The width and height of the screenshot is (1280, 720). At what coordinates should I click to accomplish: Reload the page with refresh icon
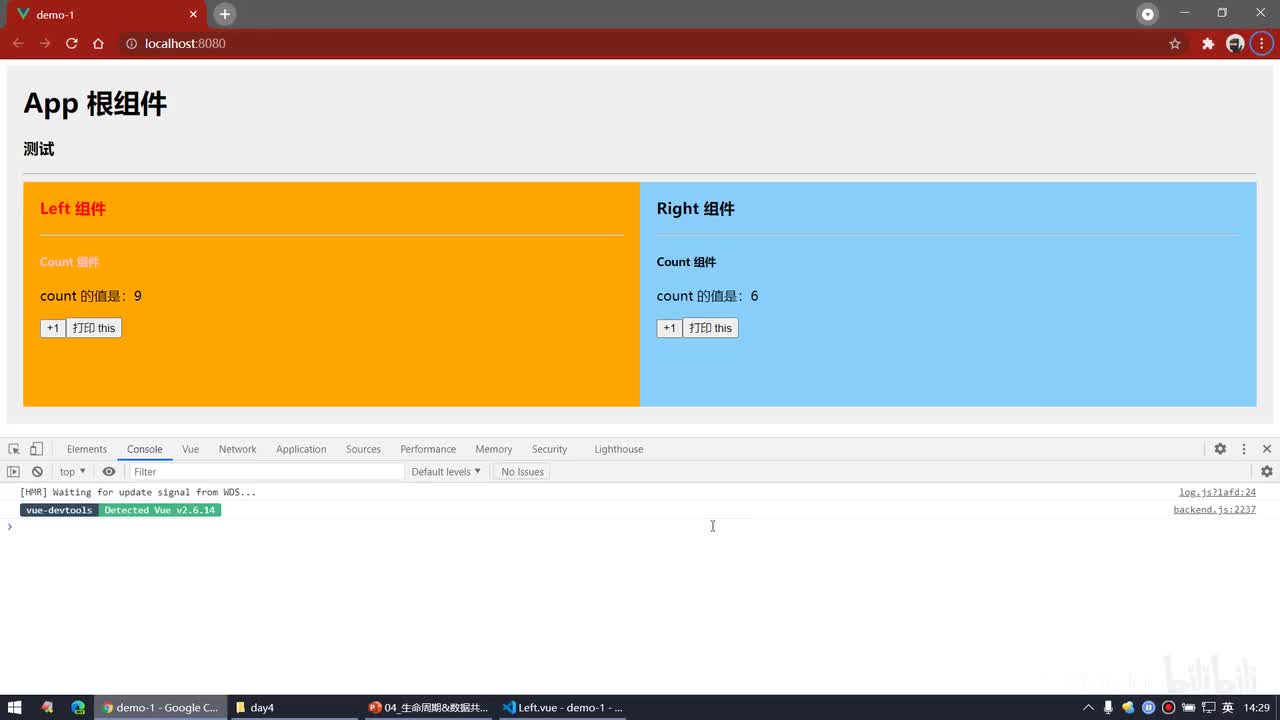click(x=72, y=43)
